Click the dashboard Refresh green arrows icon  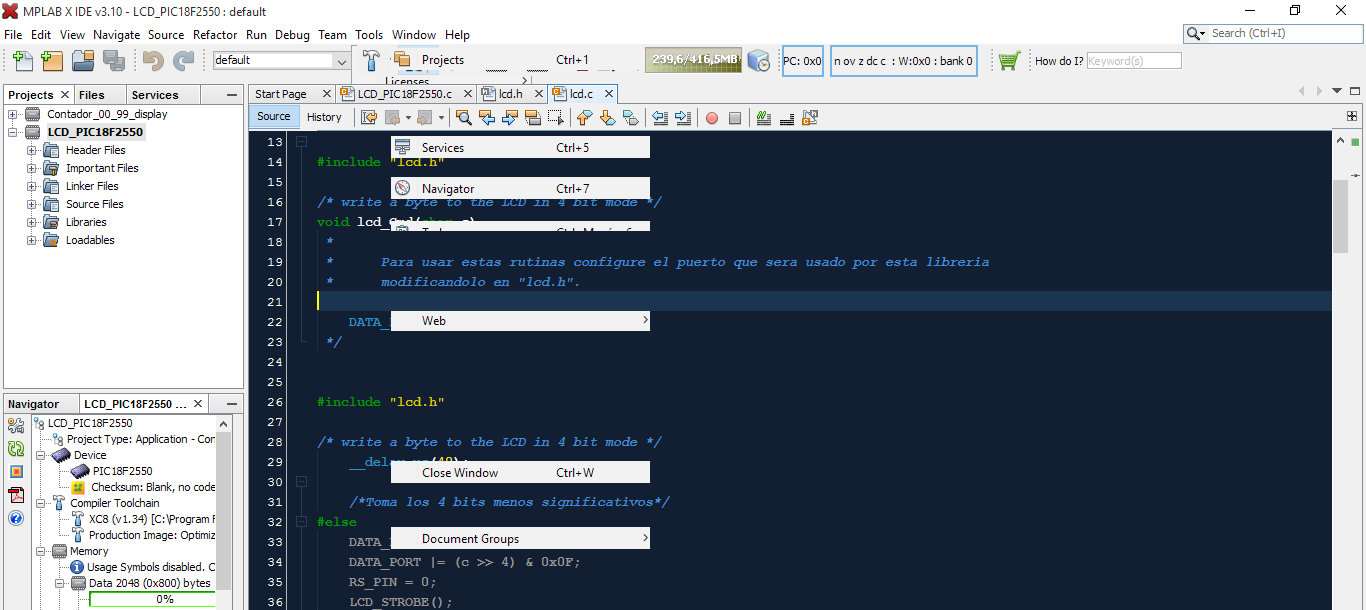point(16,449)
